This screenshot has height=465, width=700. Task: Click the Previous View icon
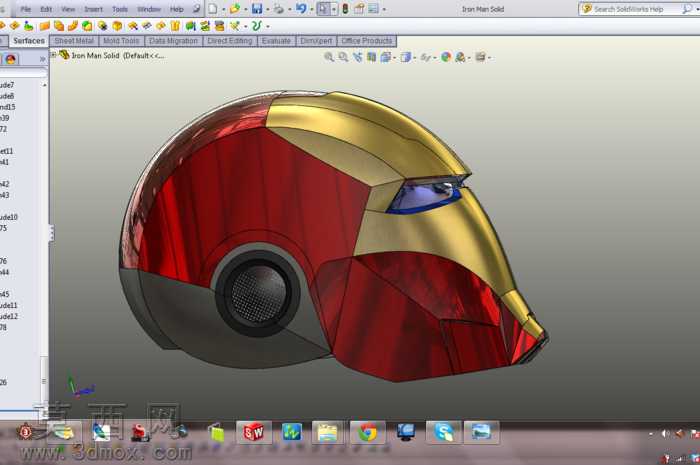pos(357,57)
